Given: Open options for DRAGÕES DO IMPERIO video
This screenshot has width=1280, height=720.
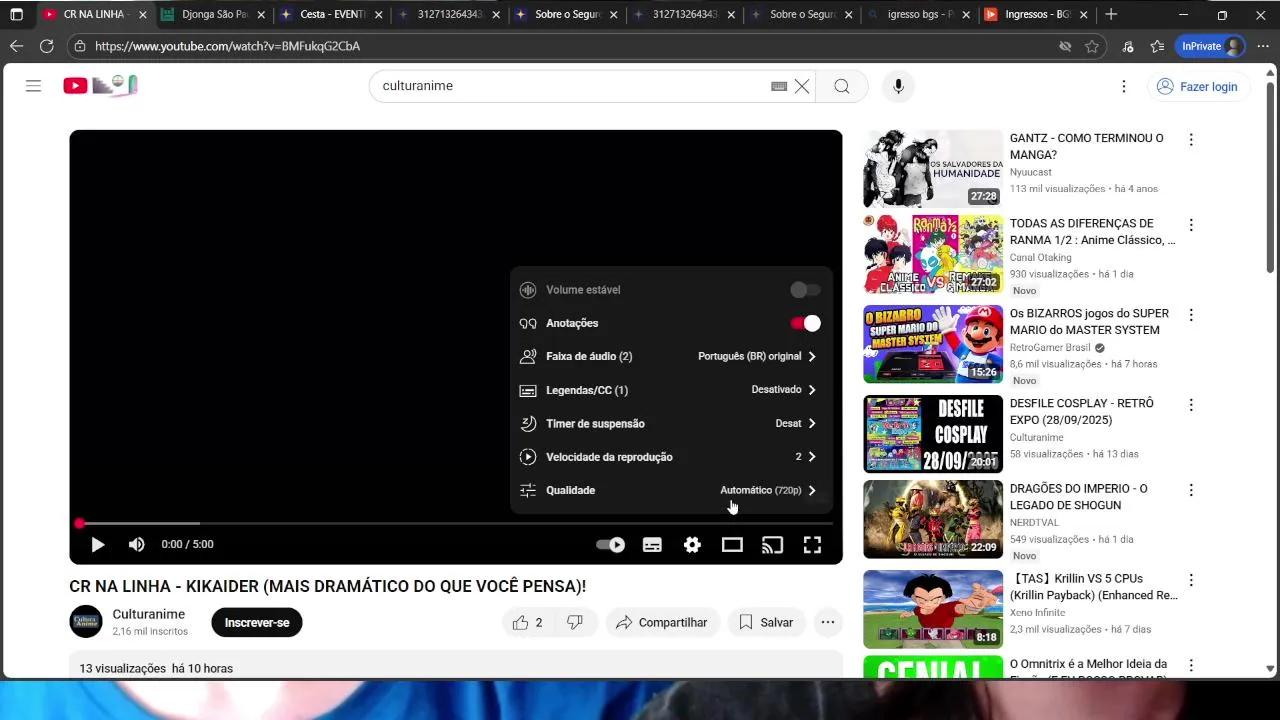Looking at the screenshot, I should point(1191,490).
